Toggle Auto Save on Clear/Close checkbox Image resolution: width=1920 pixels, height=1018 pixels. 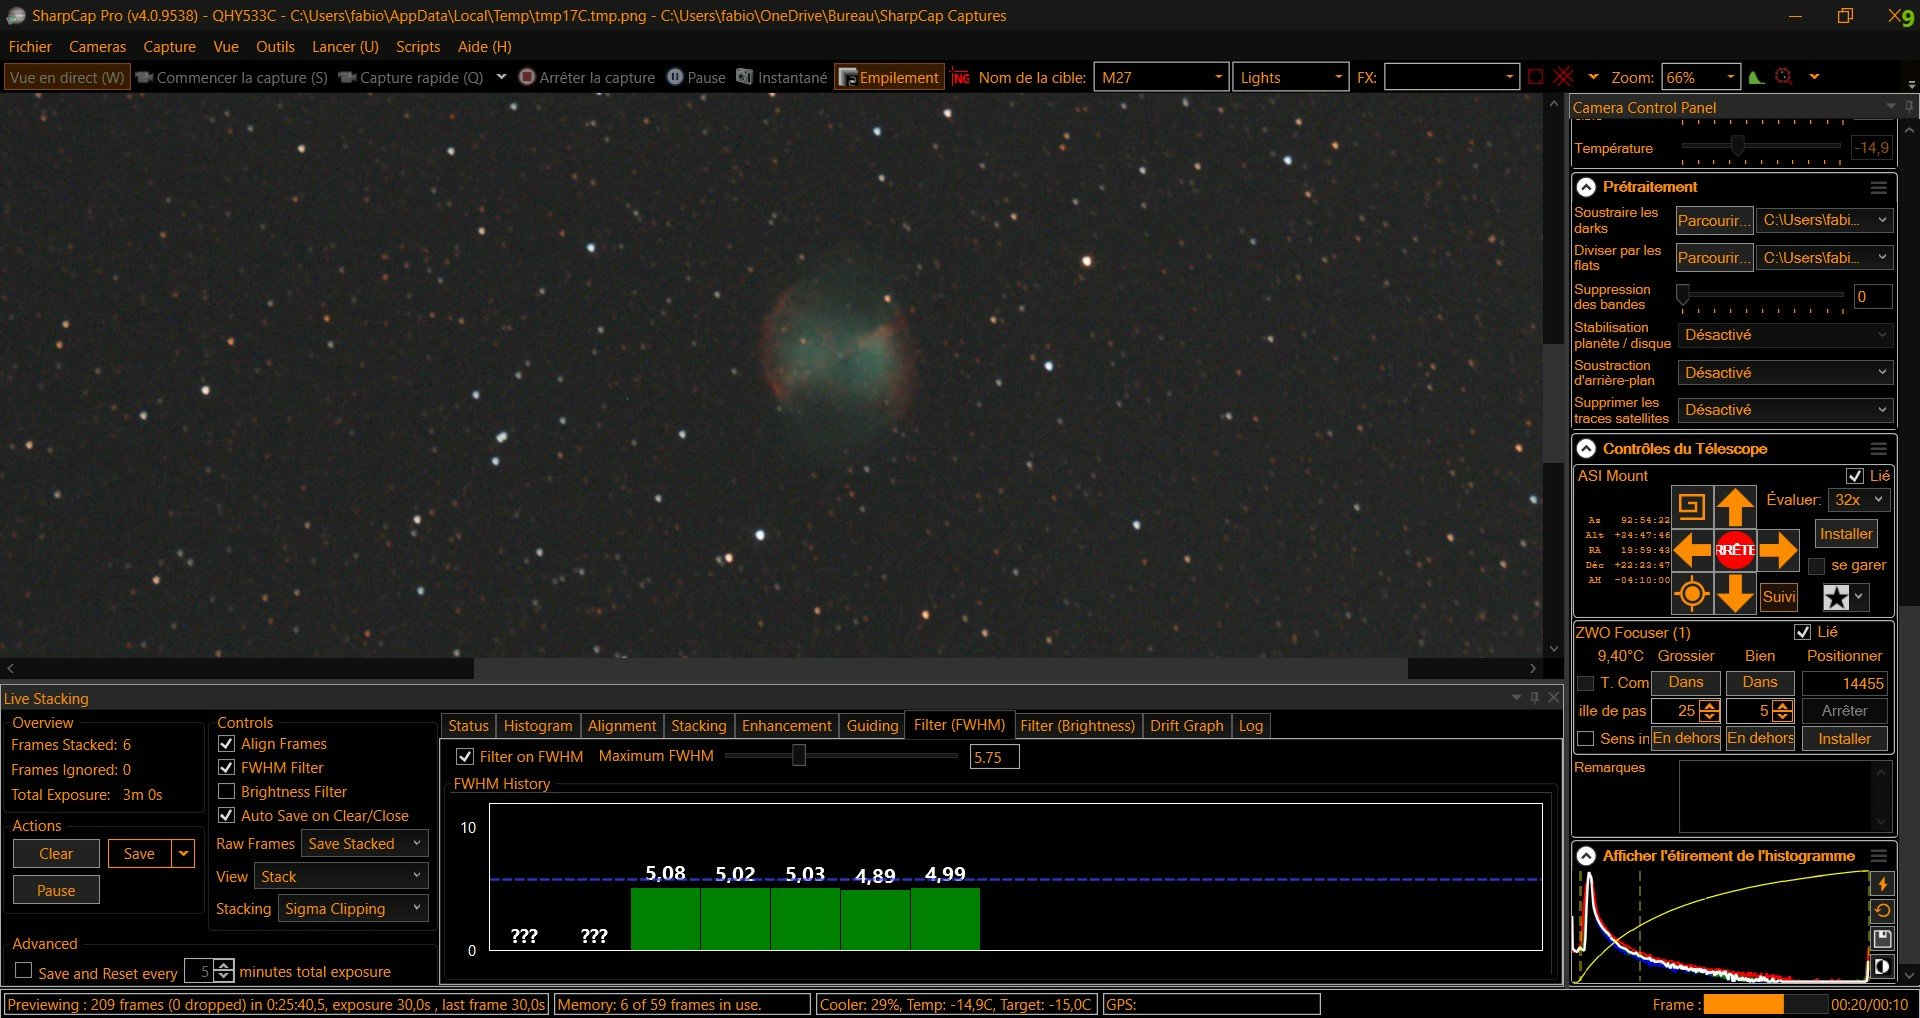227,815
